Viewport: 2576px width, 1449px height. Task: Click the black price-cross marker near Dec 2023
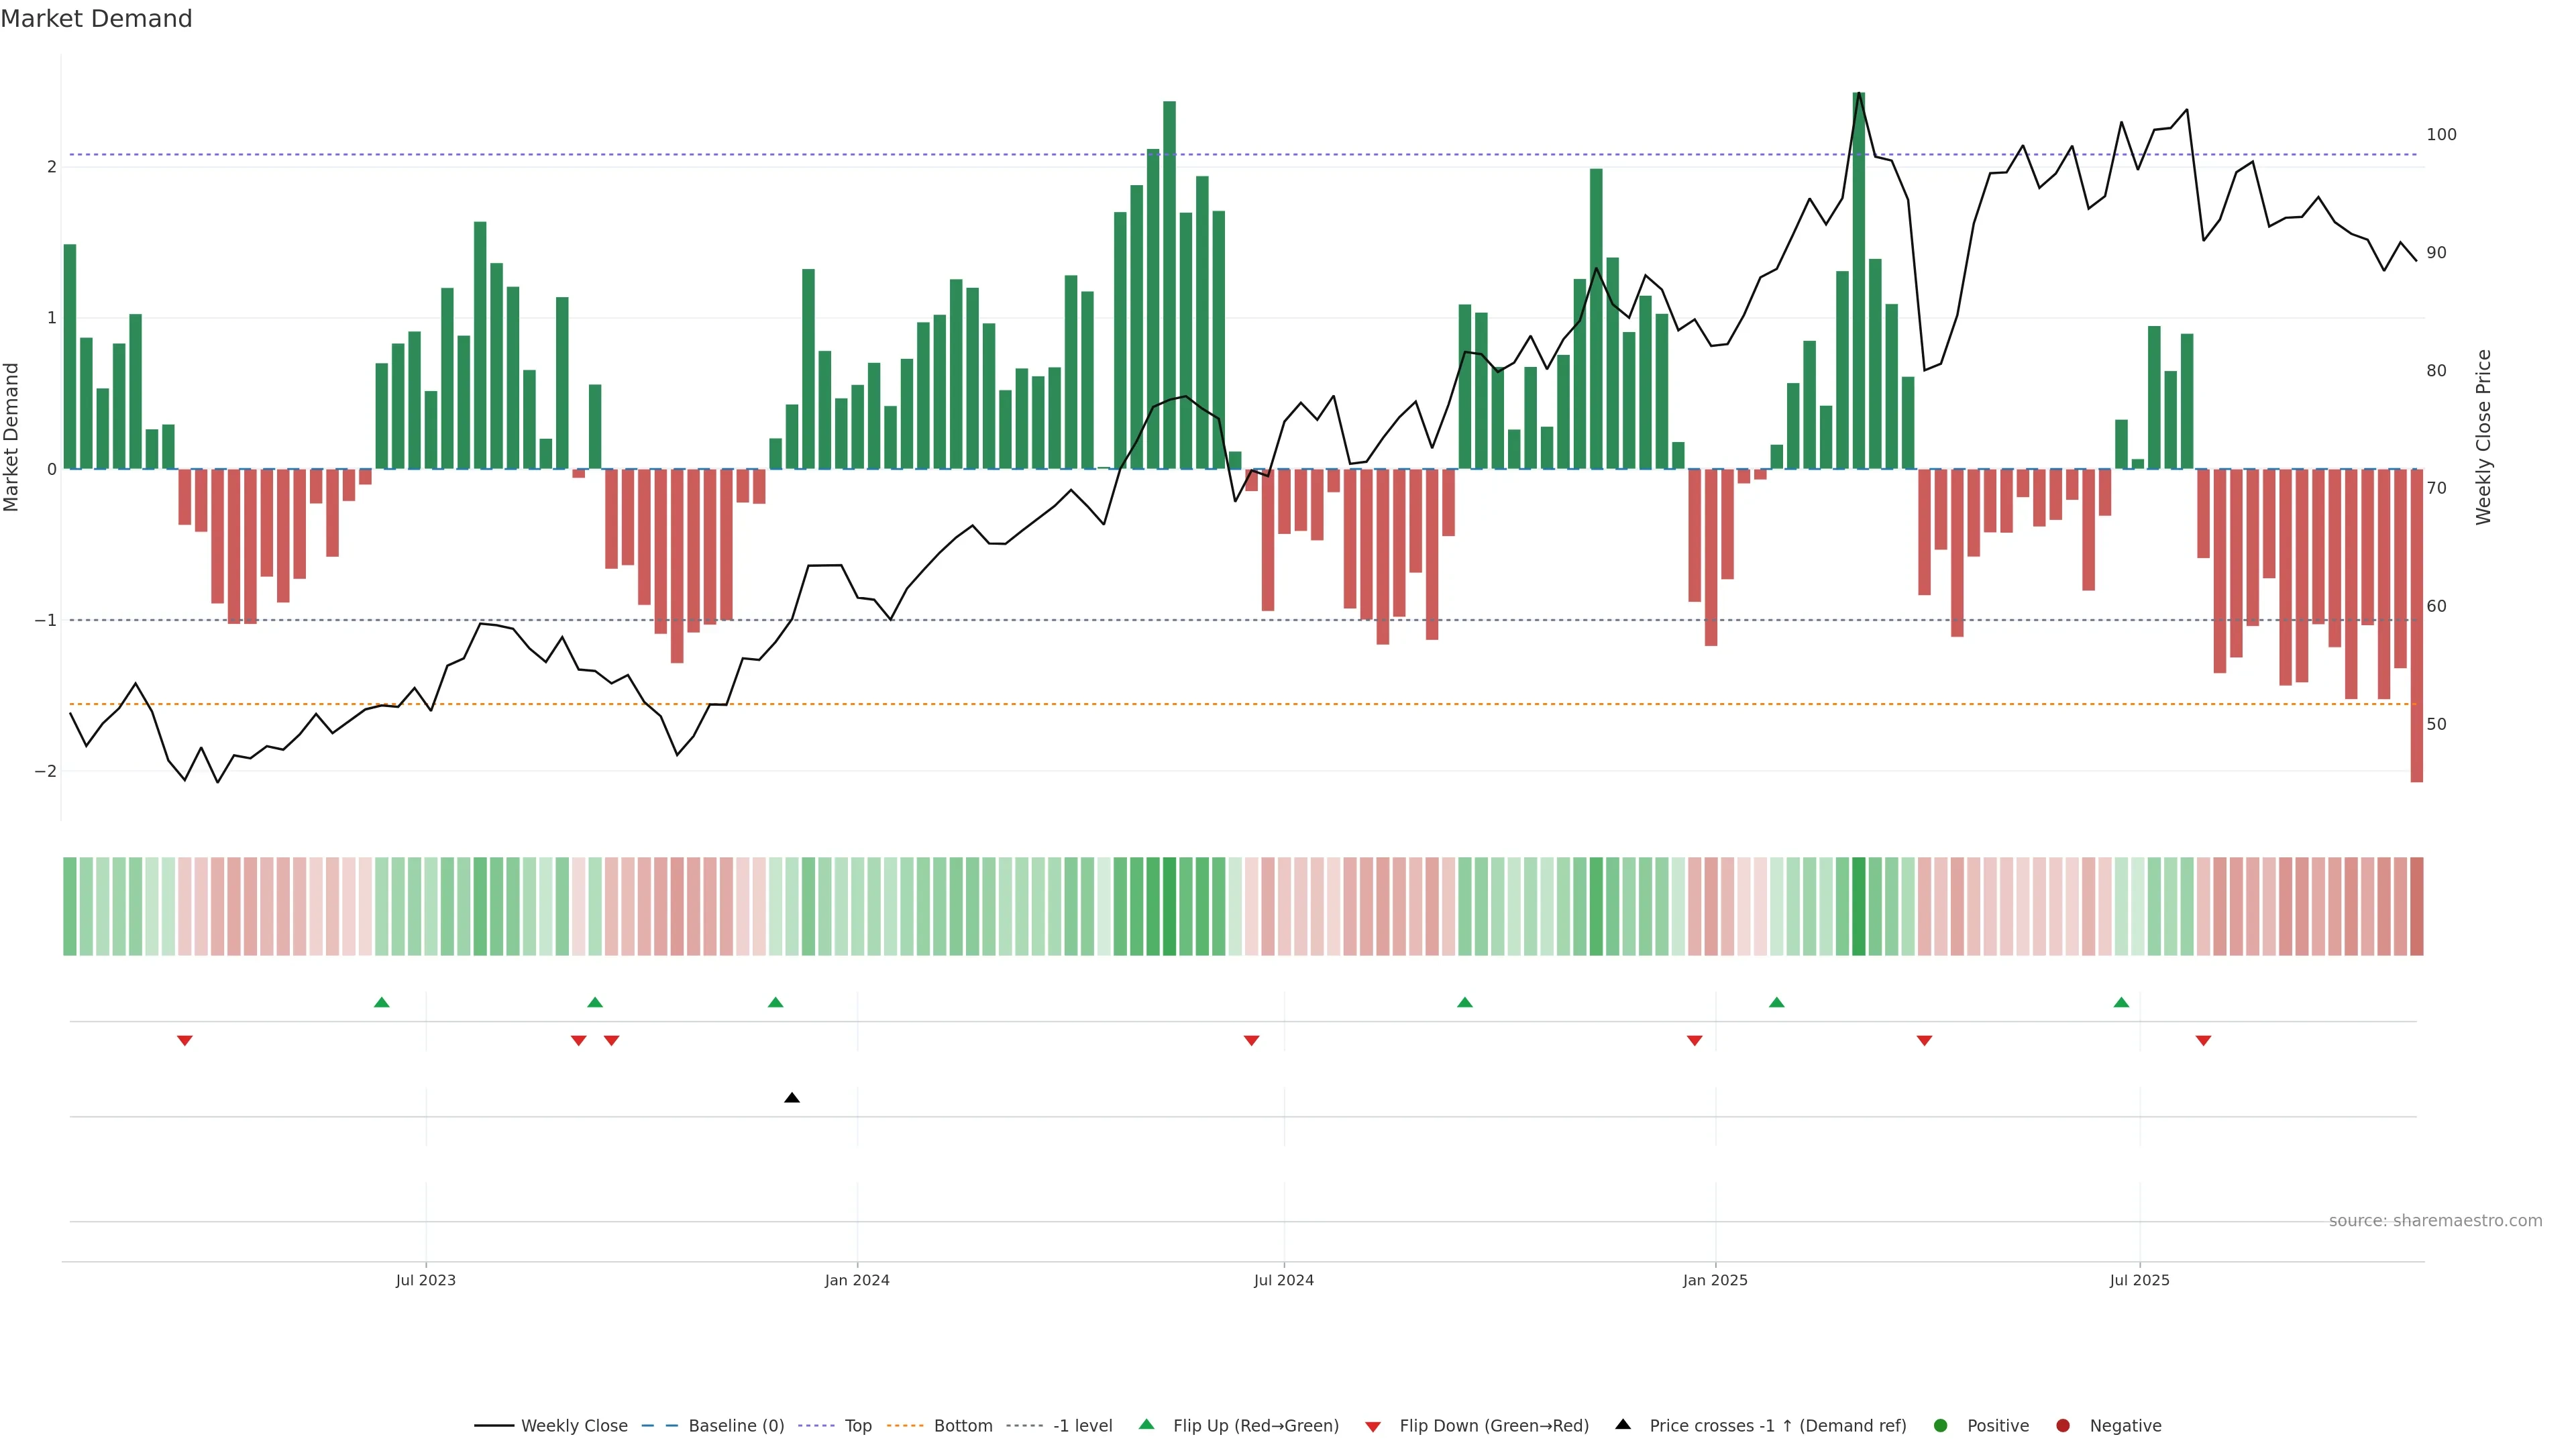792,1098
